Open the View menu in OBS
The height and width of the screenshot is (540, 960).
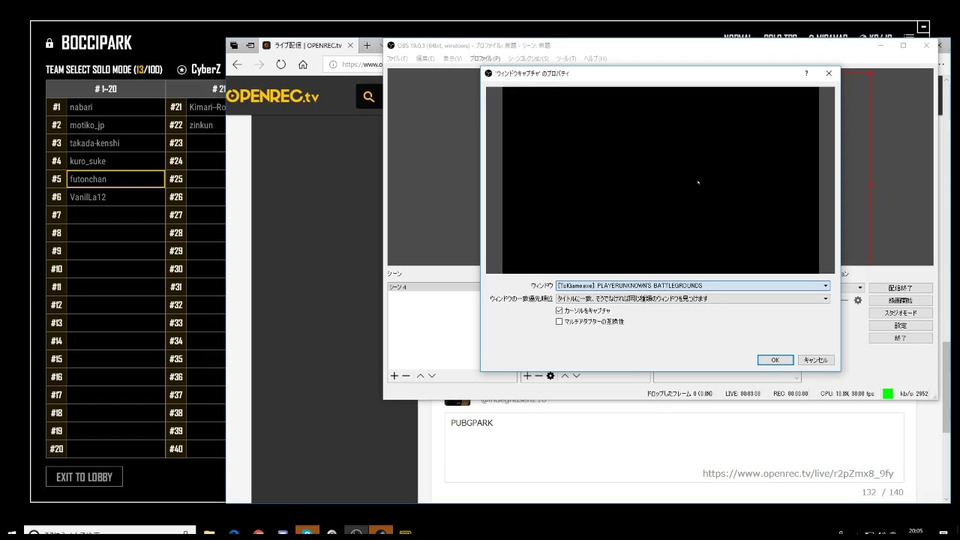click(x=452, y=59)
